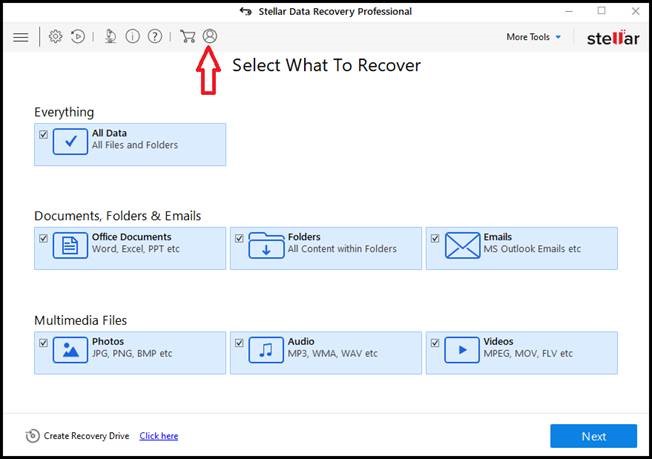Toggle the Office Documents checkbox
652x459 pixels.
coord(43,238)
